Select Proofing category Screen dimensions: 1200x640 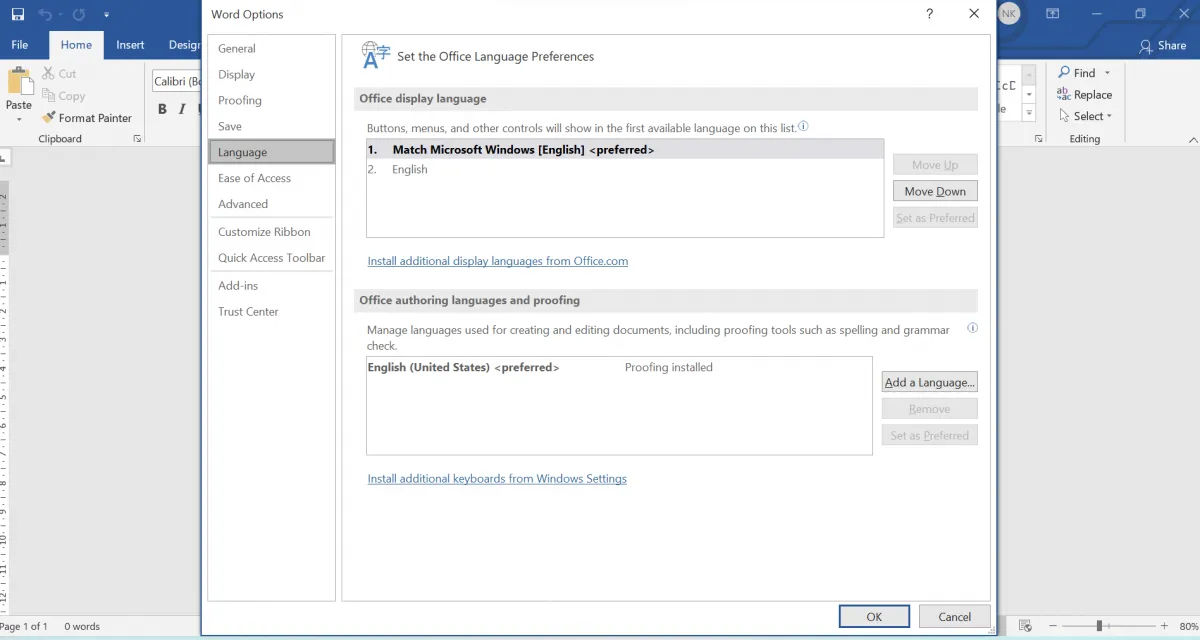[271, 100]
